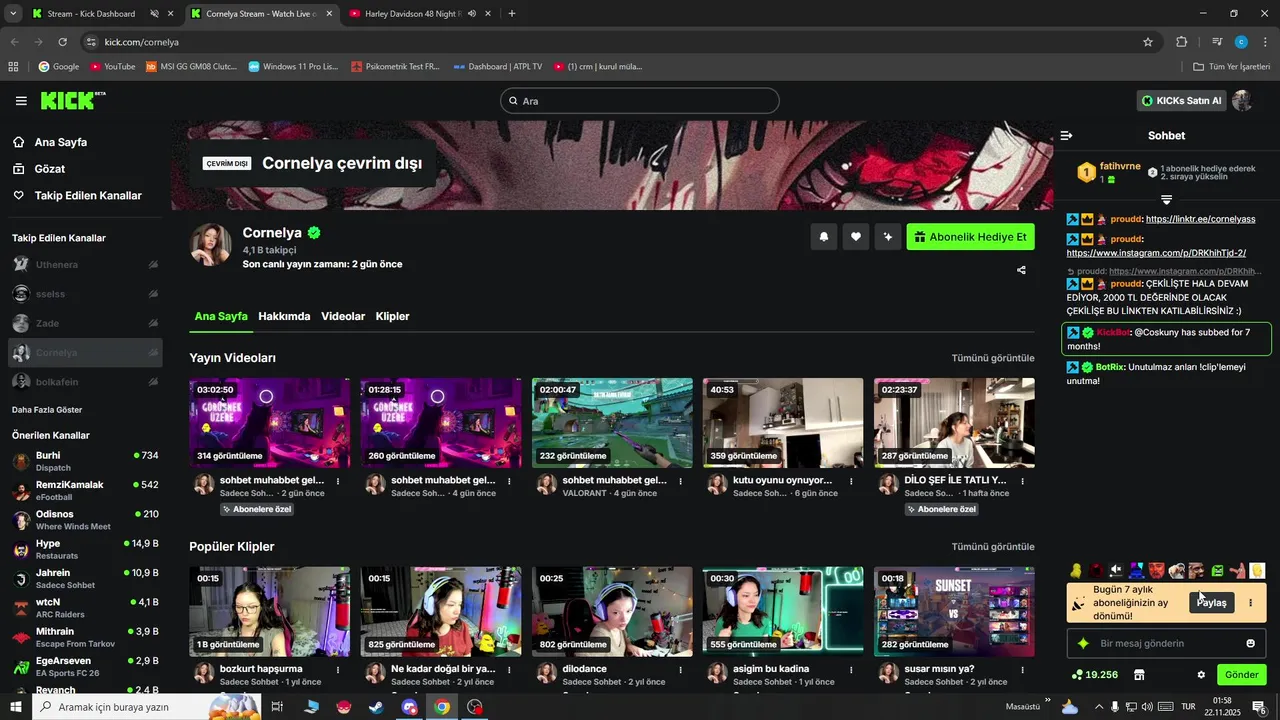The width and height of the screenshot is (1280, 720).
Task: Open three-dot menu on anniversary banner
Action: [1250, 603]
